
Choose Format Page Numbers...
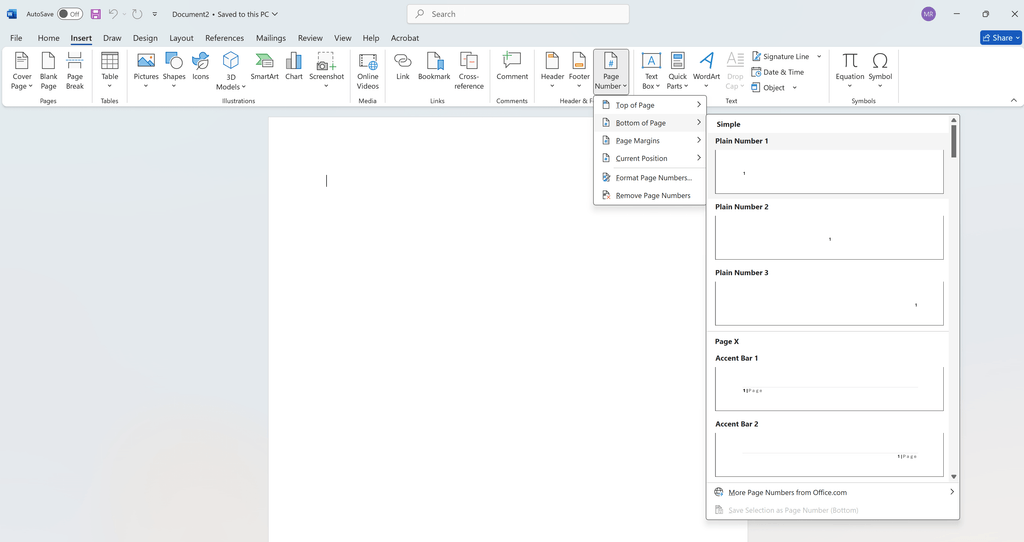[x=650, y=178]
